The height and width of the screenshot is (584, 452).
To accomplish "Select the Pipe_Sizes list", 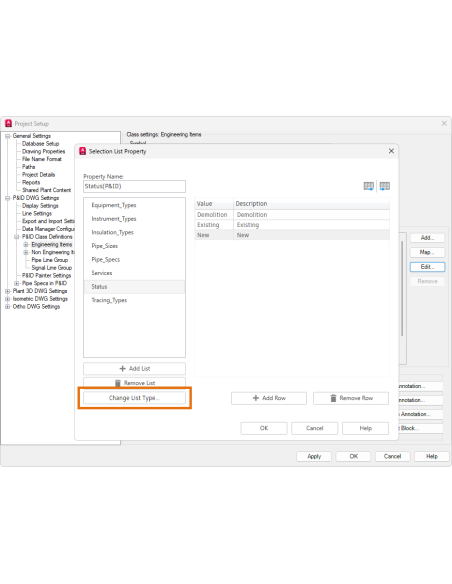I will tap(134, 246).
